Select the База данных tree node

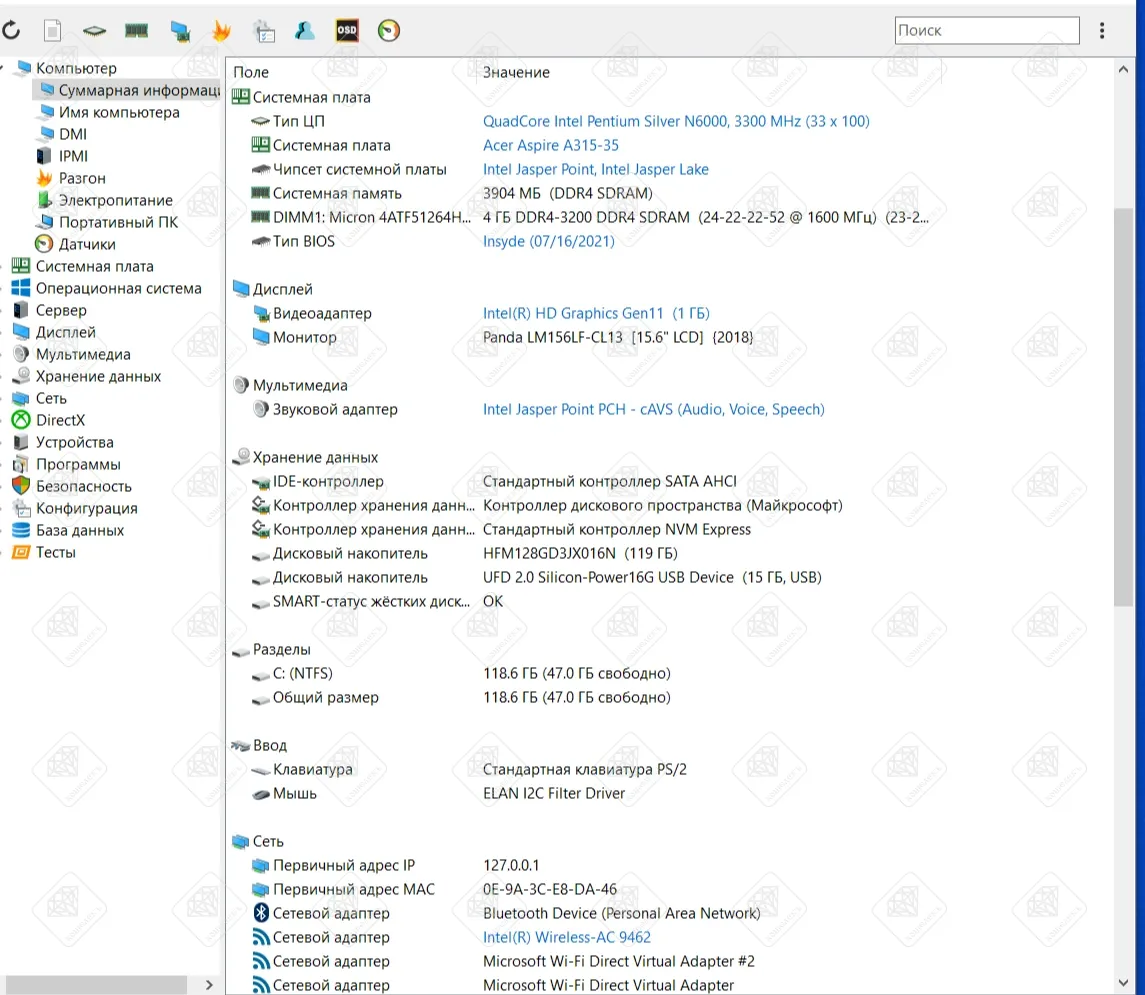point(80,530)
